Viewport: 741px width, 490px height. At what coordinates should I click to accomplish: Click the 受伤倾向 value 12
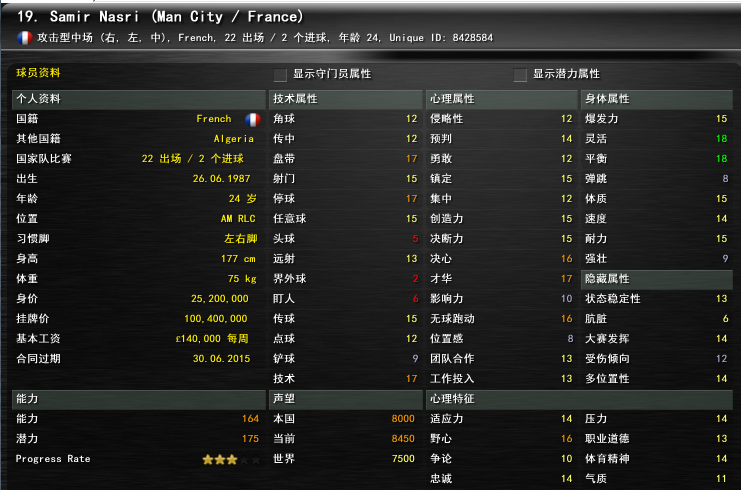click(x=722, y=359)
